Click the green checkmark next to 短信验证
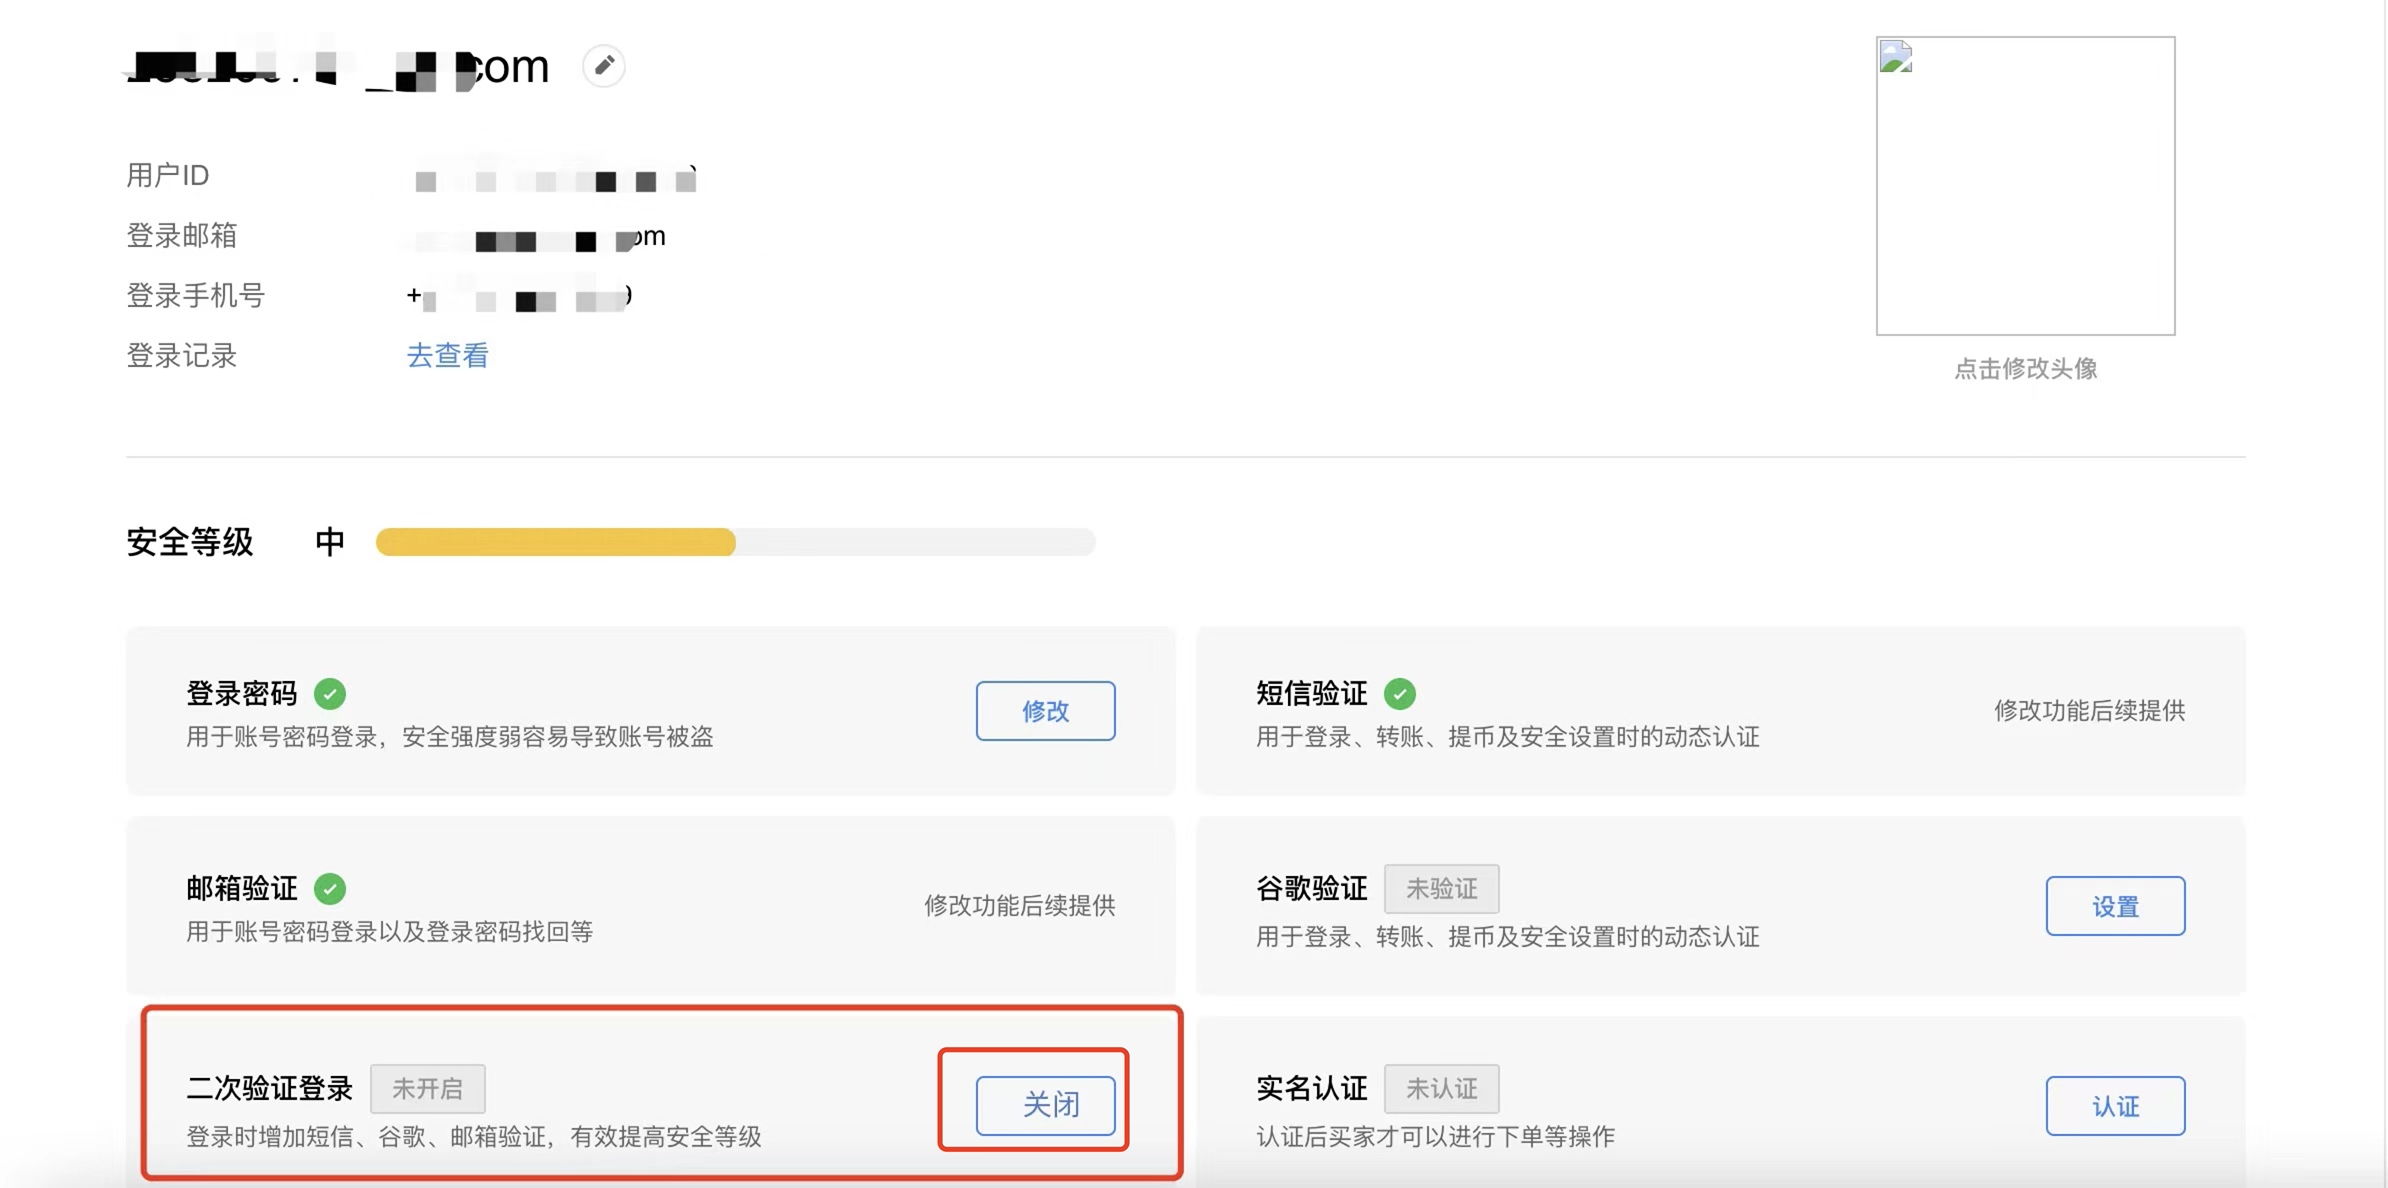2388x1188 pixels. pyautogui.click(x=1400, y=693)
